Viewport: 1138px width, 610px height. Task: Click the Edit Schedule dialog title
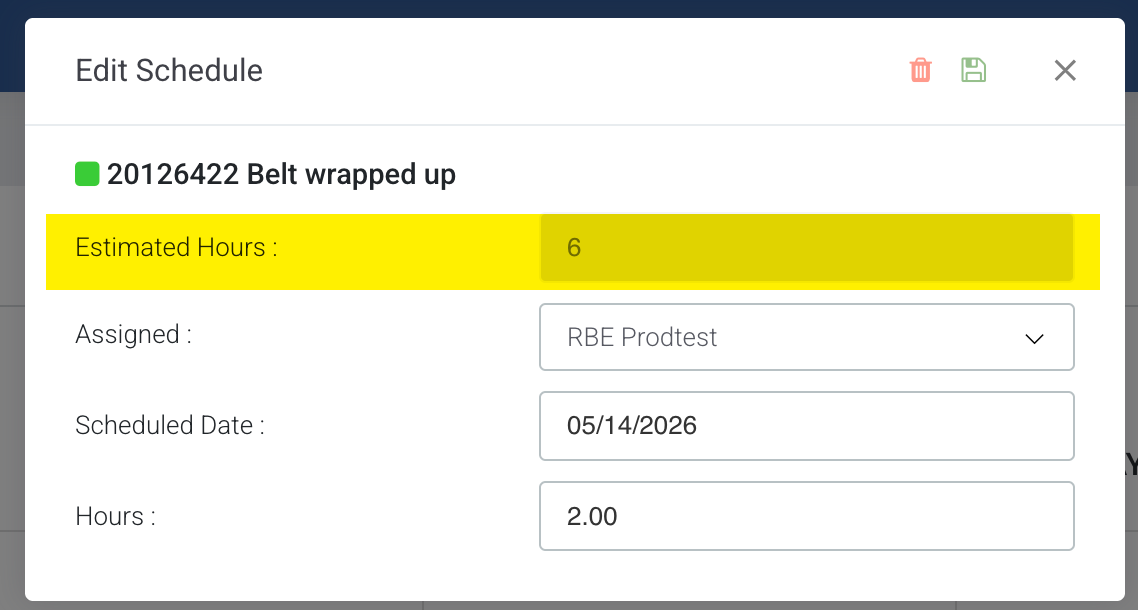[x=169, y=70]
